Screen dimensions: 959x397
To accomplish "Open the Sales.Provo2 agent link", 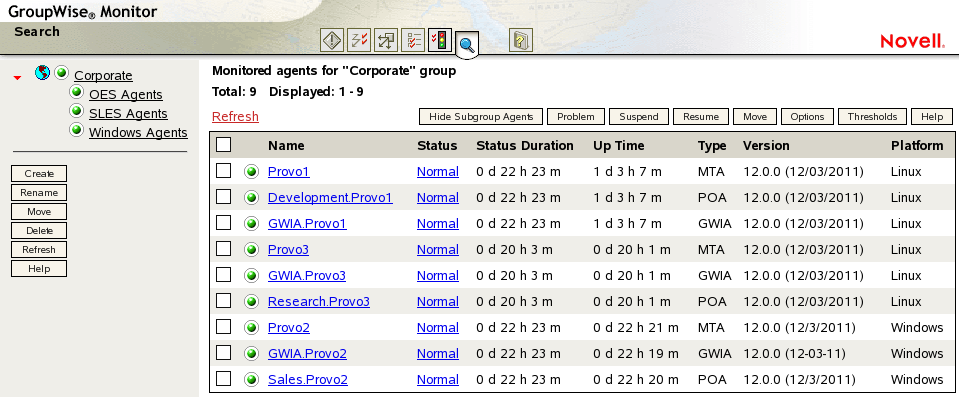I will [x=308, y=380].
